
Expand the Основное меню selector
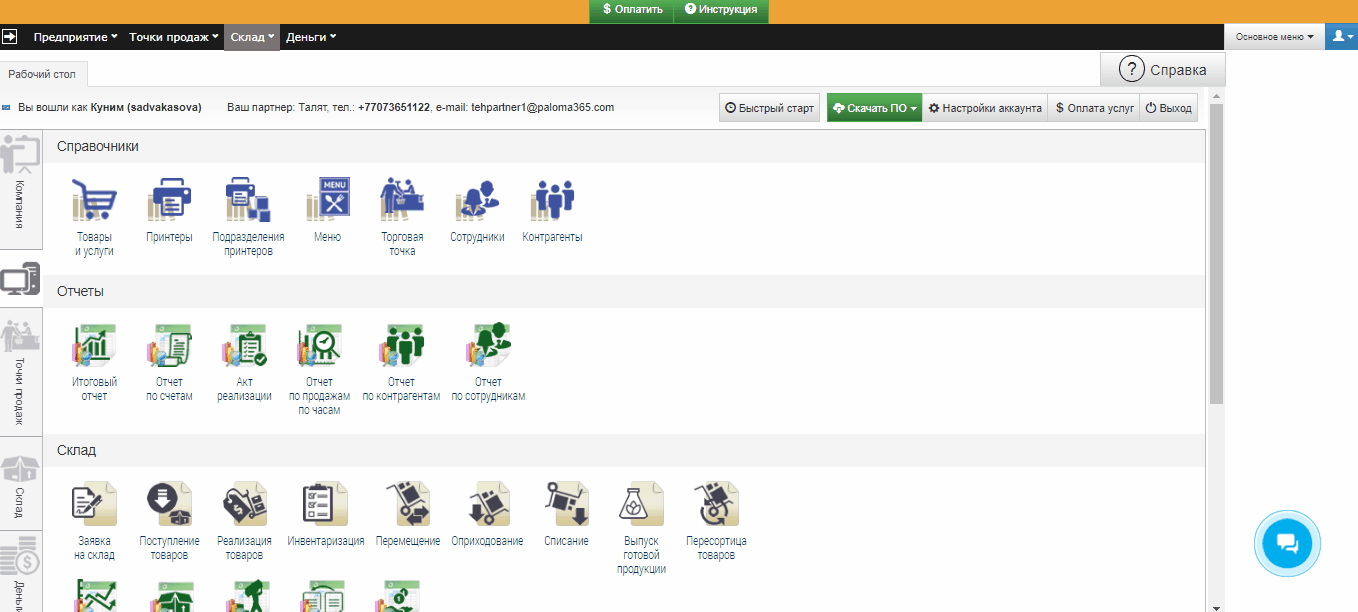pyautogui.click(x=1274, y=37)
